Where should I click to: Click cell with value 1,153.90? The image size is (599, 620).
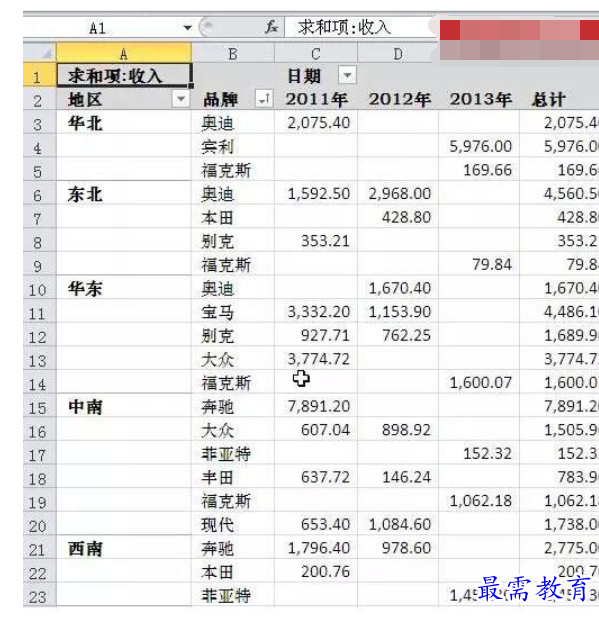398,312
